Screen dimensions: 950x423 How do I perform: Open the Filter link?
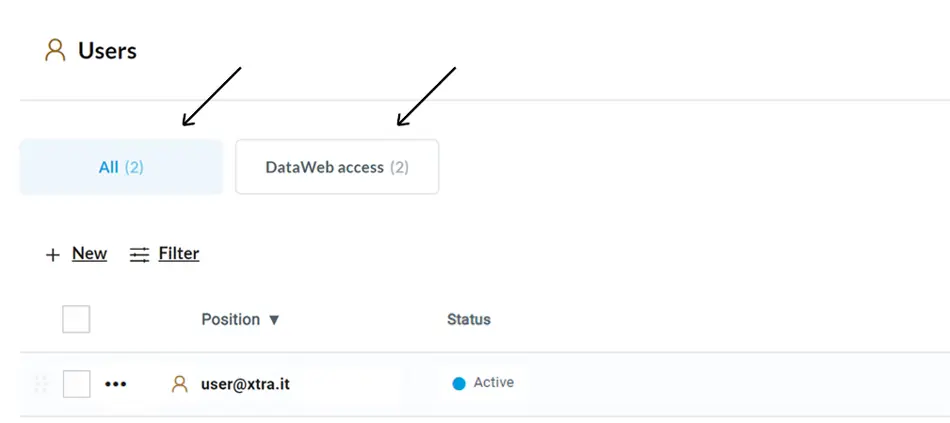pos(179,253)
